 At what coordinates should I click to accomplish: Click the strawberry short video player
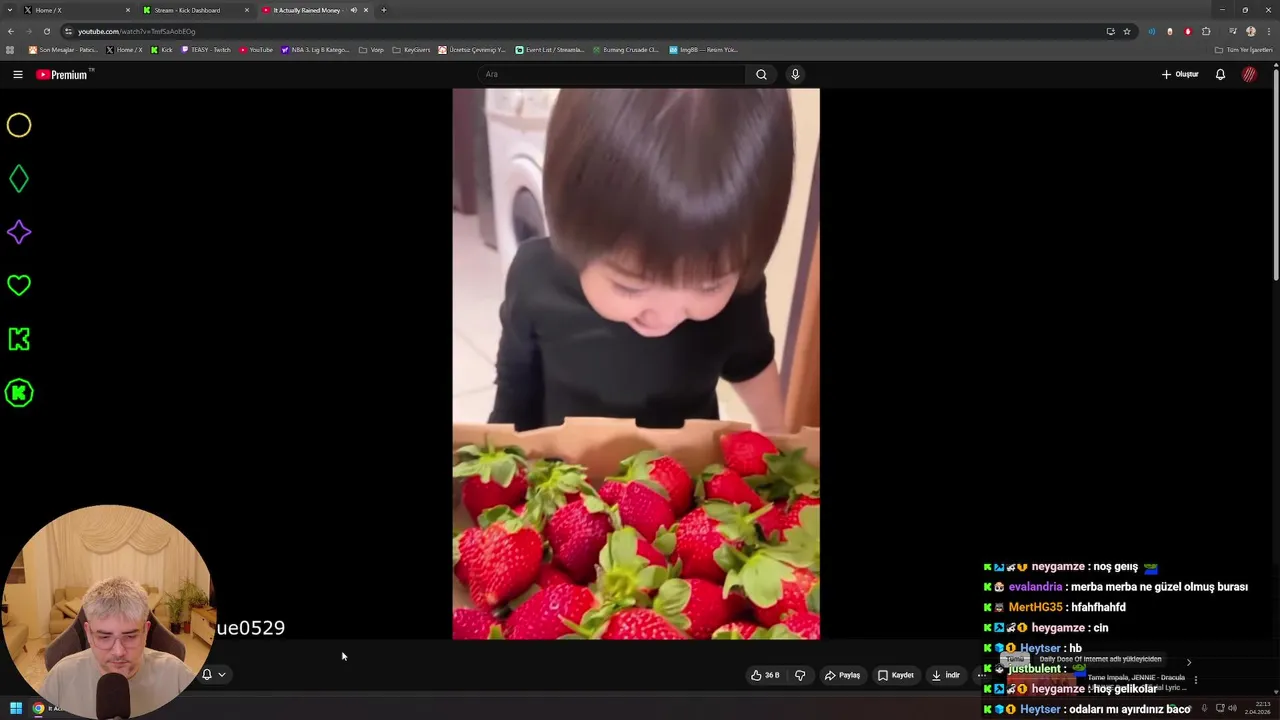tap(636, 364)
